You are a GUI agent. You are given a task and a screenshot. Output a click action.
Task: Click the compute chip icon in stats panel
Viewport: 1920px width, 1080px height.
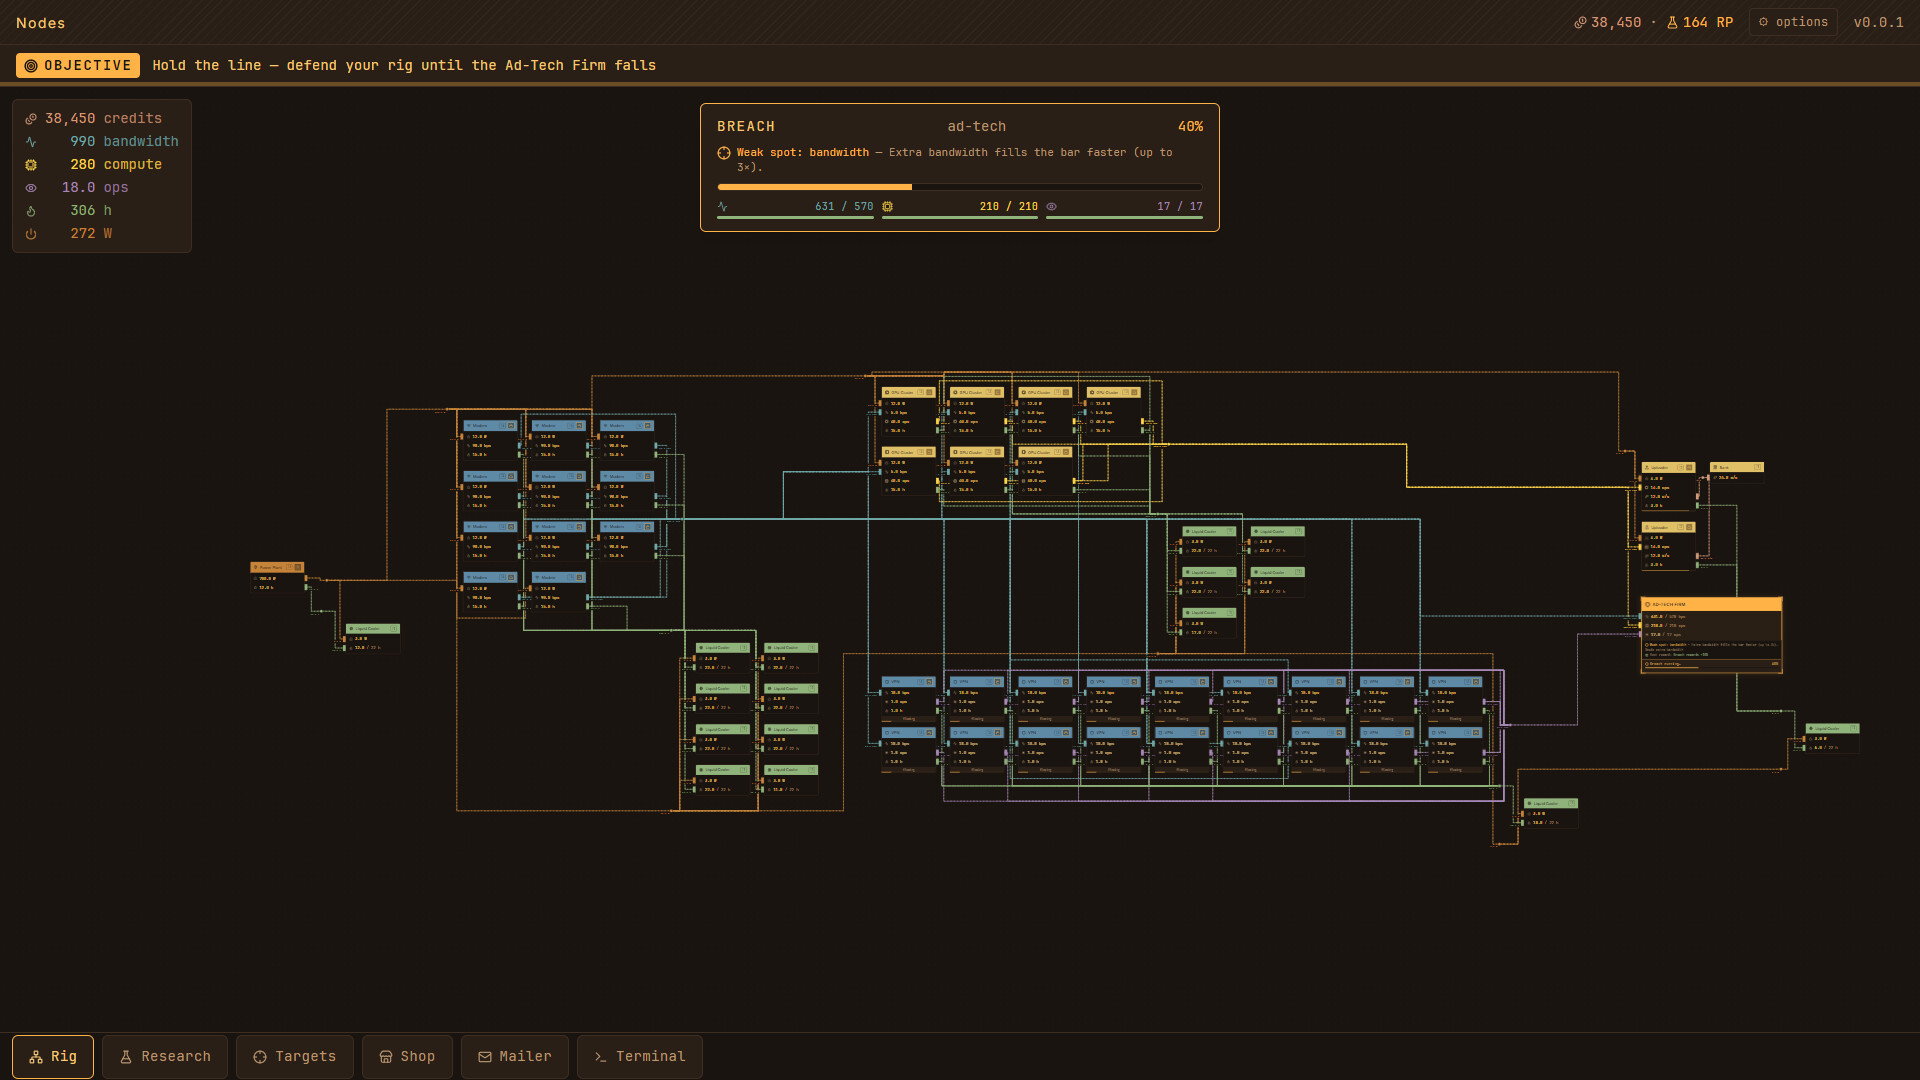pyautogui.click(x=31, y=165)
